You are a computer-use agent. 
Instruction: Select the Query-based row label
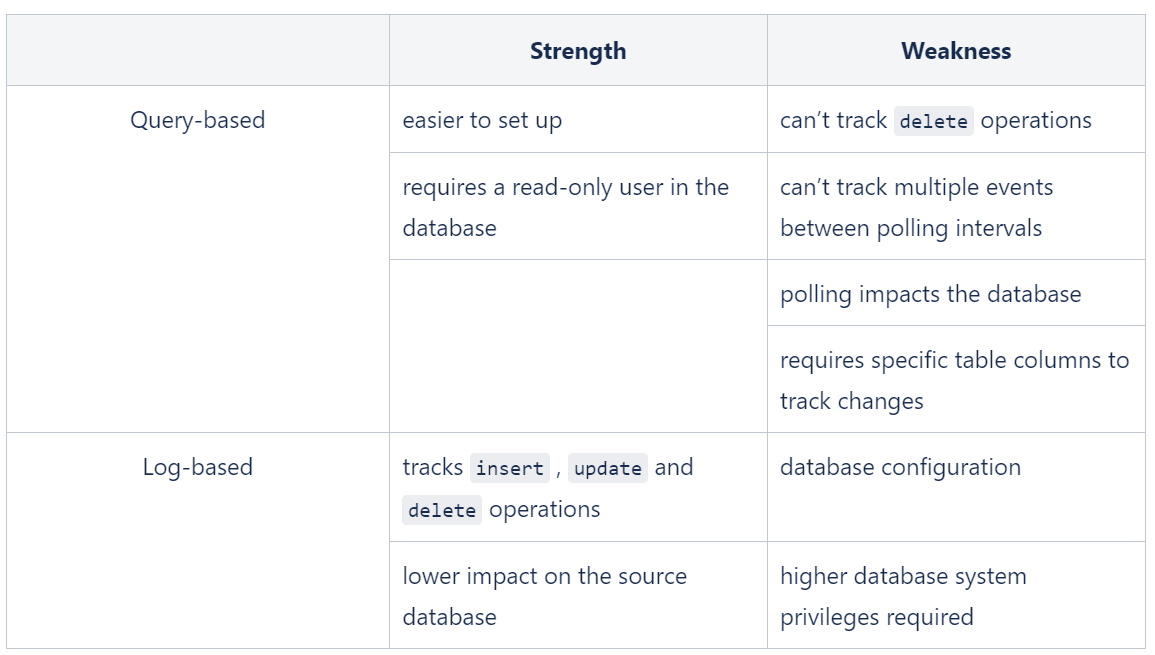point(197,120)
